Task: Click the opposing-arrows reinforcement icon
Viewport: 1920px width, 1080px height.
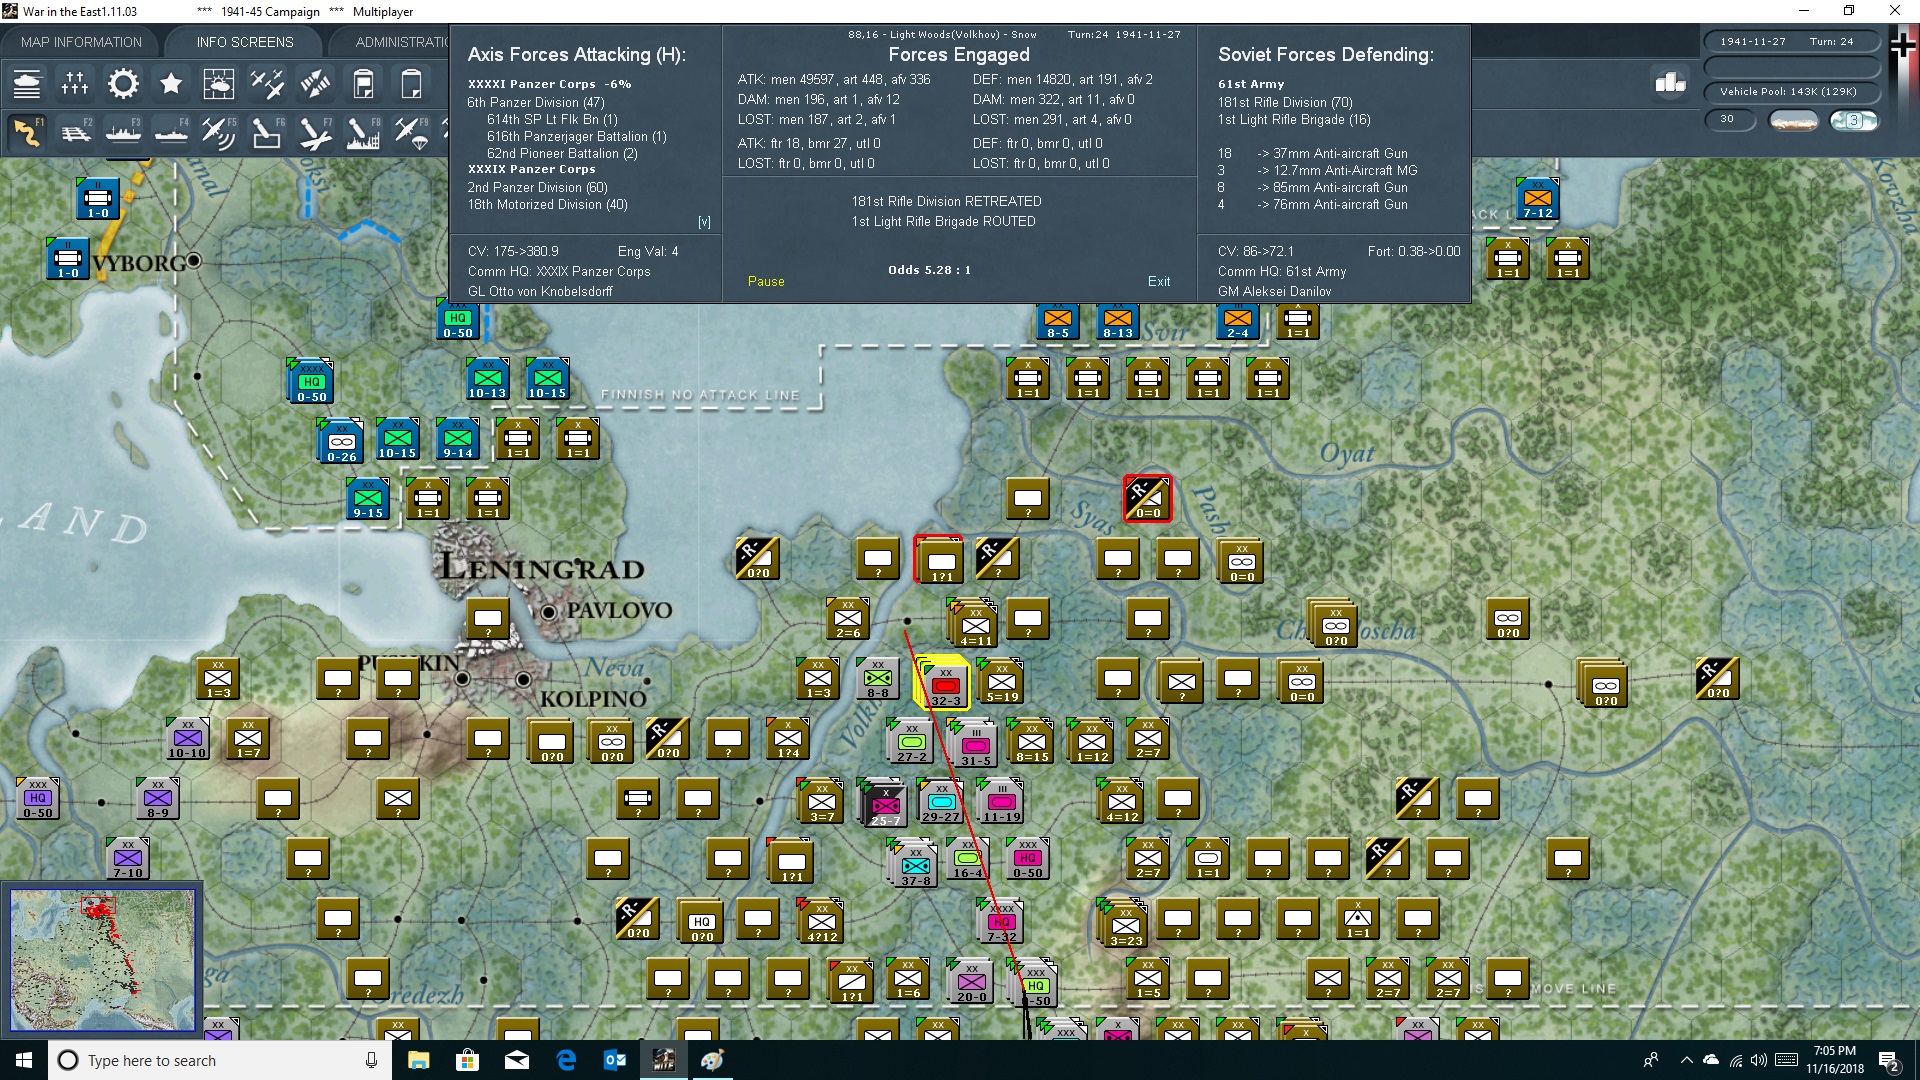Action: tap(315, 84)
